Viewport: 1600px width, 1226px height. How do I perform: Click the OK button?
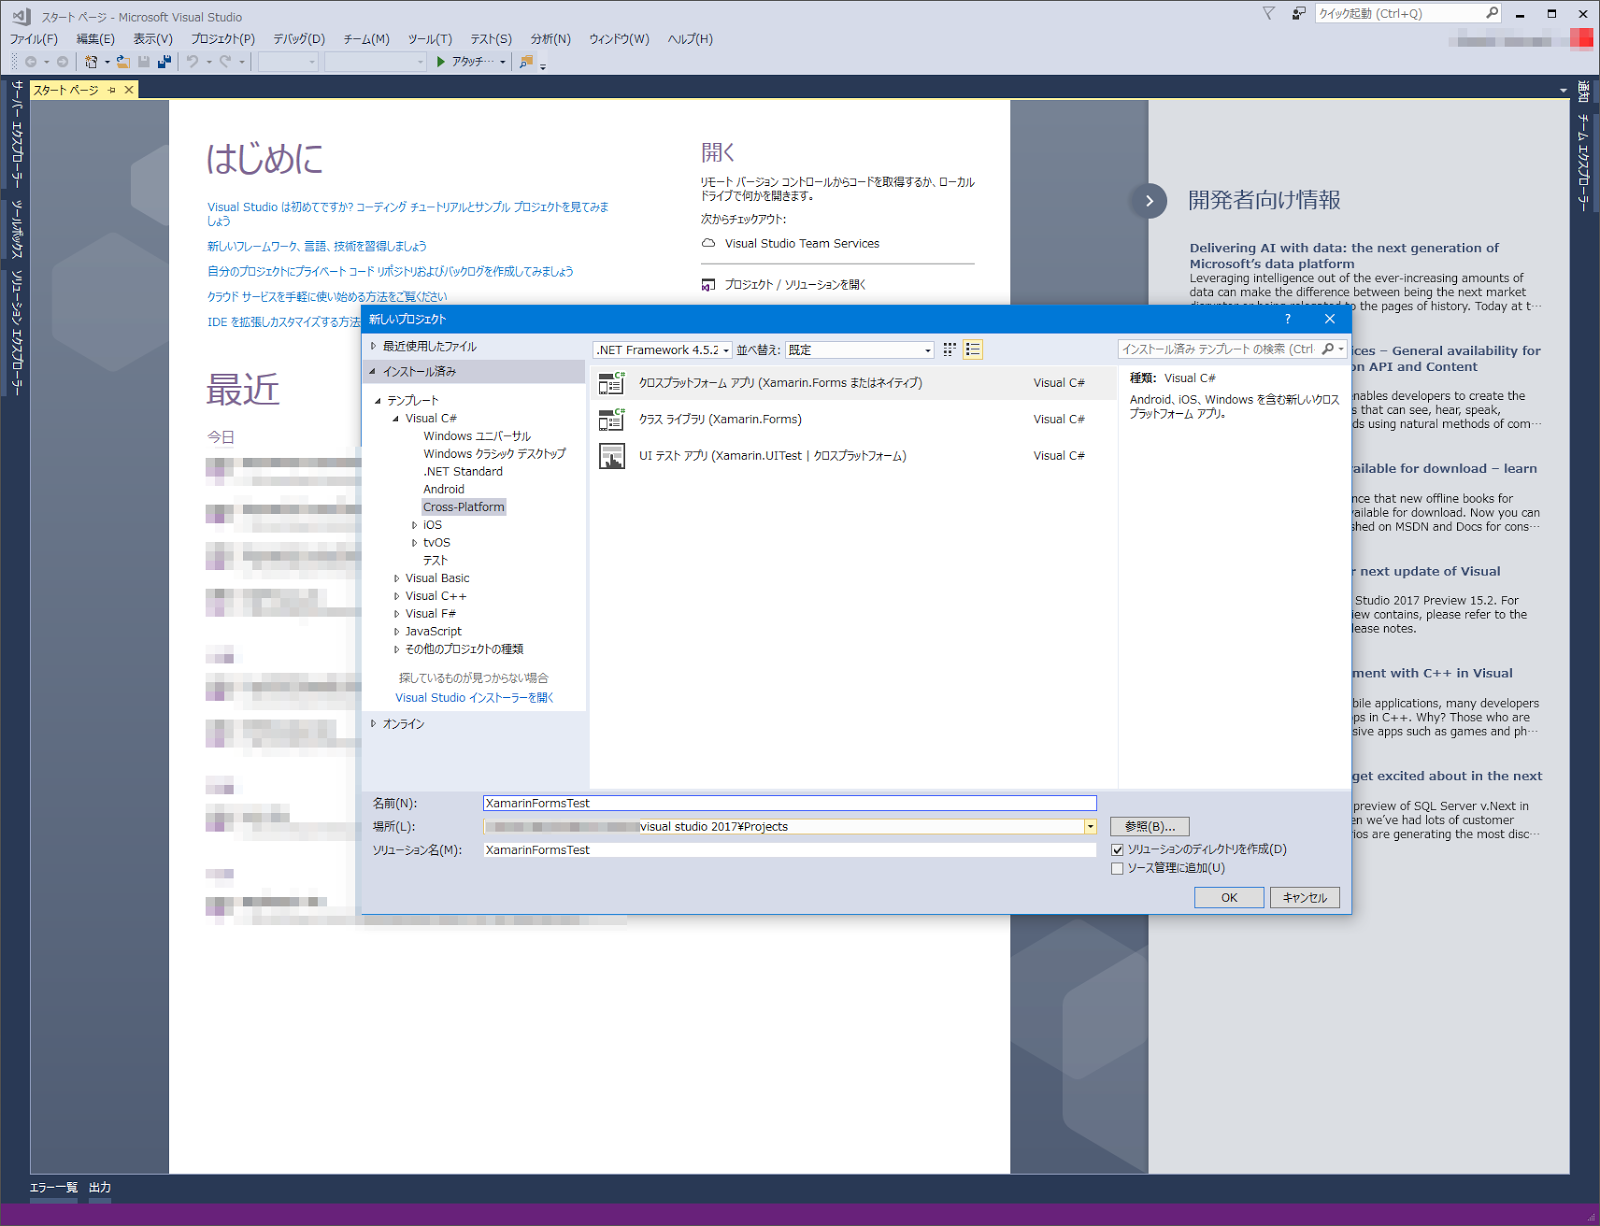(1229, 898)
